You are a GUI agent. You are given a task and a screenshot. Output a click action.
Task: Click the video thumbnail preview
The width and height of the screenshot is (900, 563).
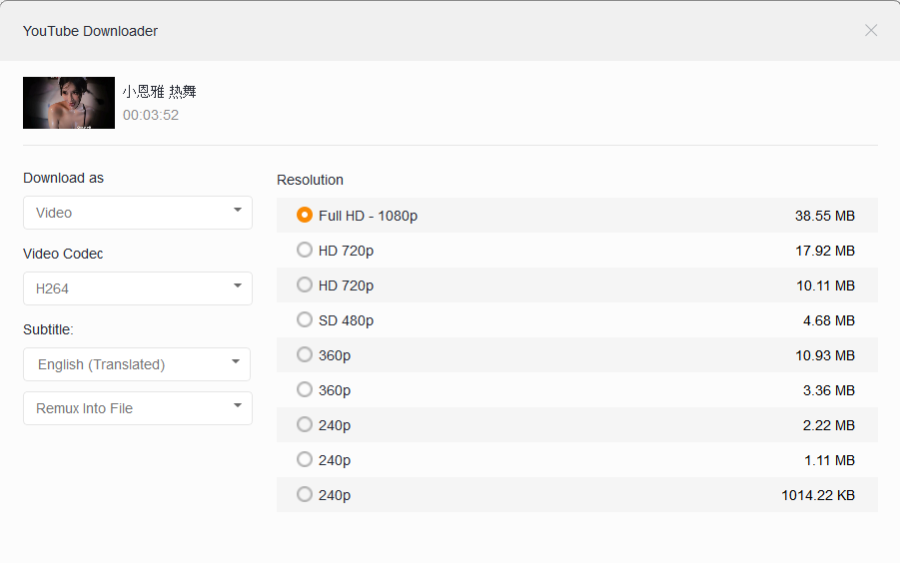click(x=69, y=103)
